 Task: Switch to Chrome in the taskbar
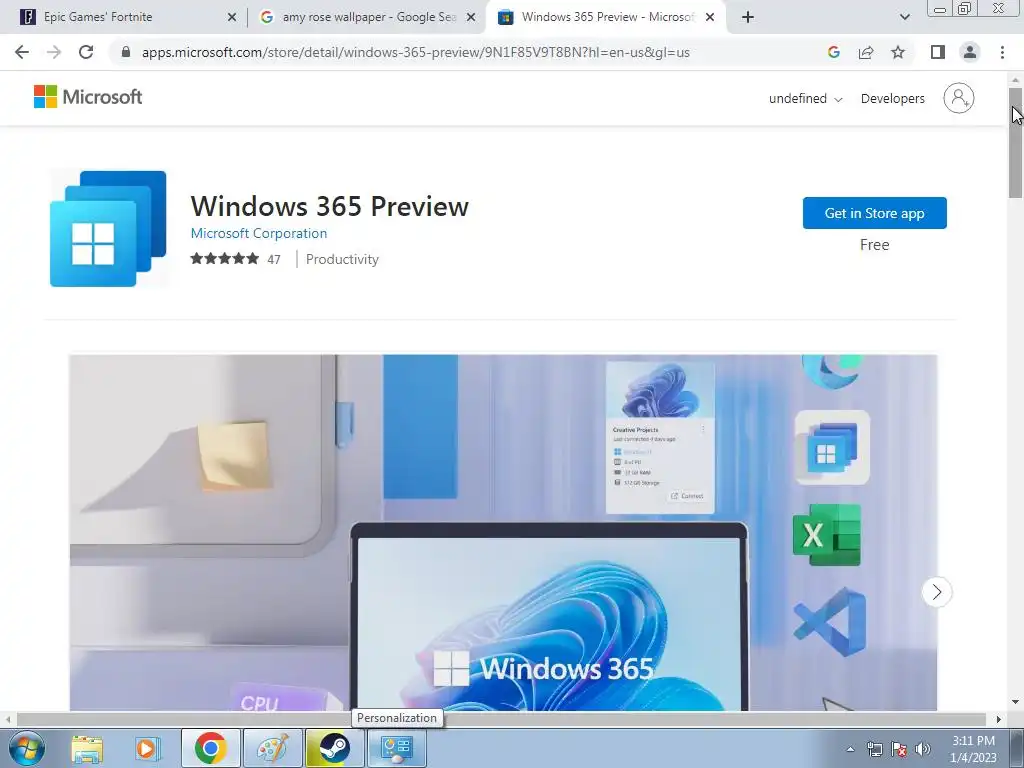click(x=210, y=748)
